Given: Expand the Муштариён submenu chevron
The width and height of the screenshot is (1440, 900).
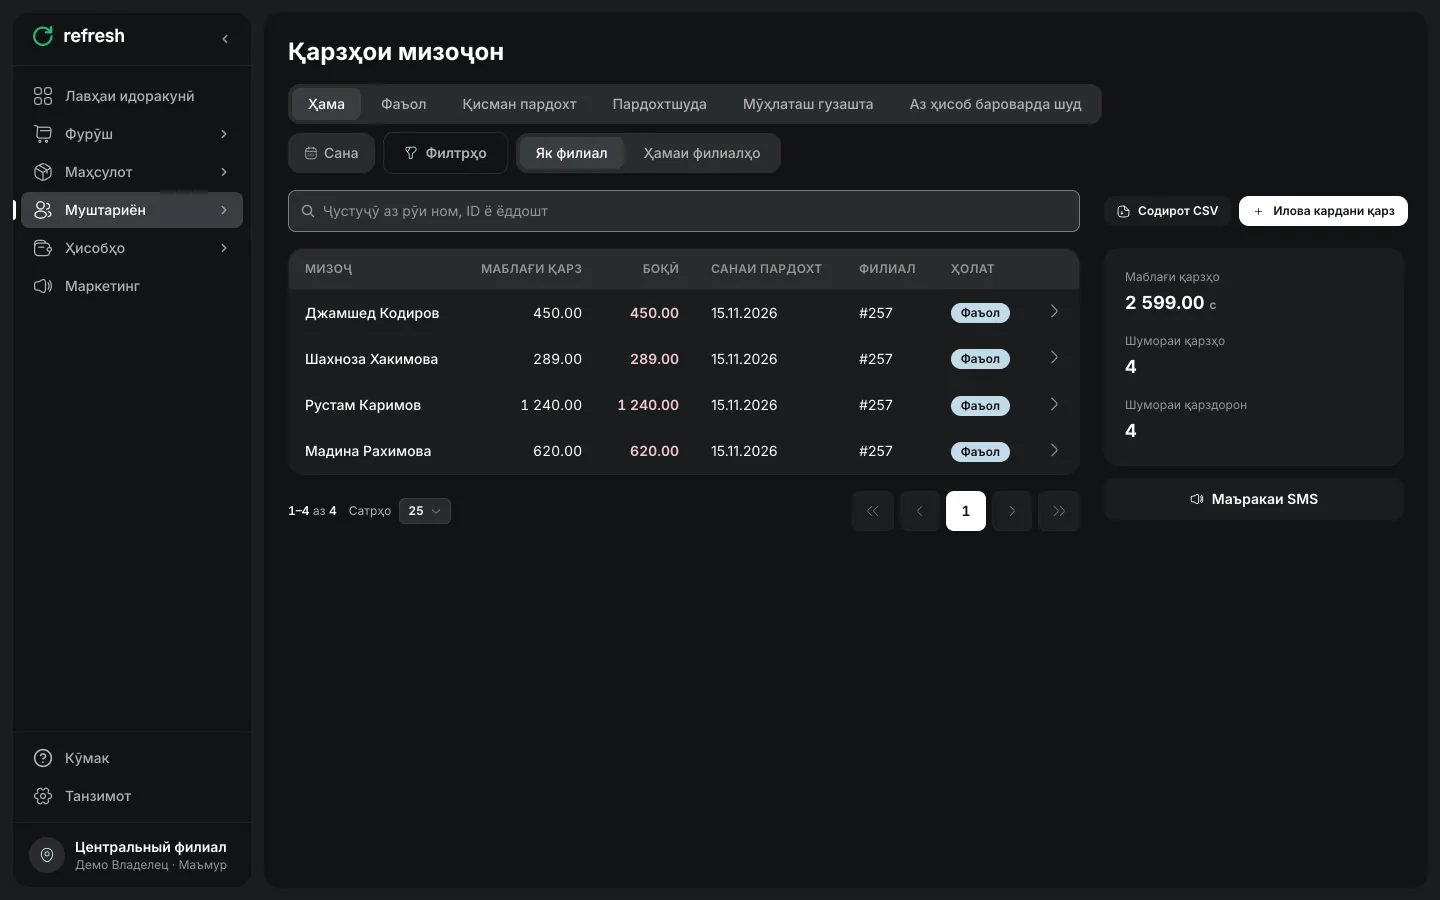Looking at the screenshot, I should (x=224, y=210).
